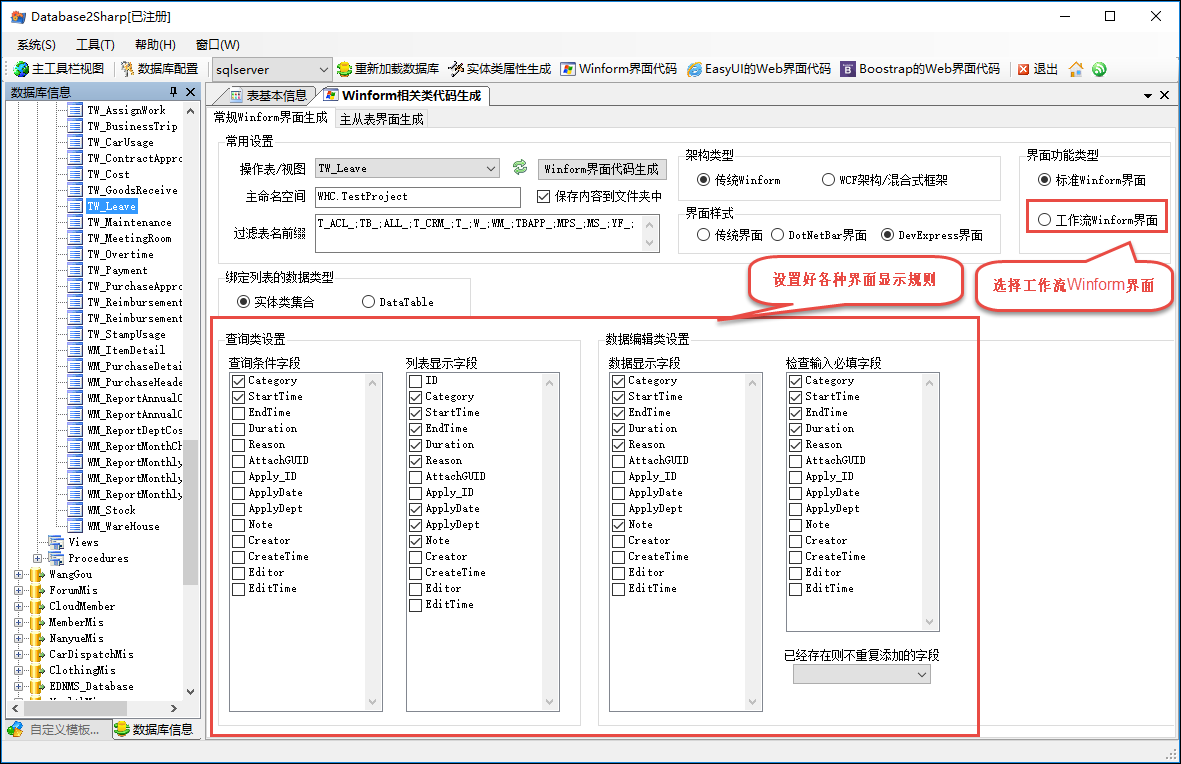Select DotNetBar界面 style radio button
The image size is (1181, 764).
(x=777, y=235)
